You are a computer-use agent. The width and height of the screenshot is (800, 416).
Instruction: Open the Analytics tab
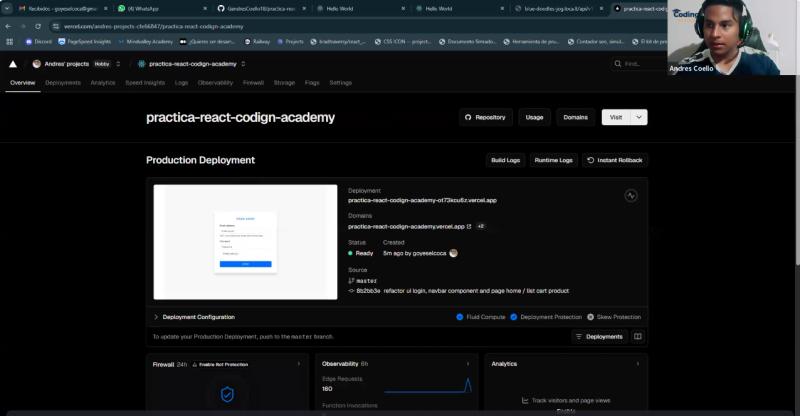[103, 83]
